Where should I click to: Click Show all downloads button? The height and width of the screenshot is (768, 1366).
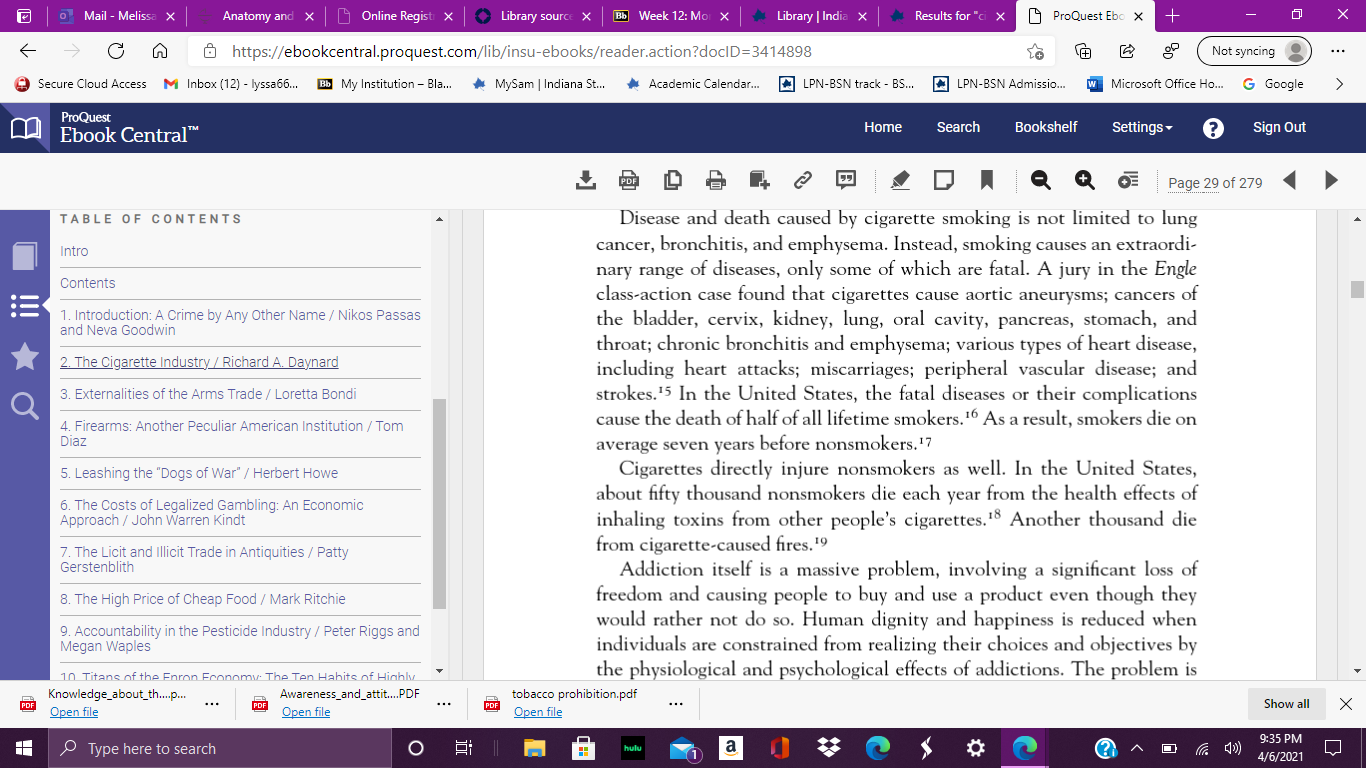(1286, 704)
